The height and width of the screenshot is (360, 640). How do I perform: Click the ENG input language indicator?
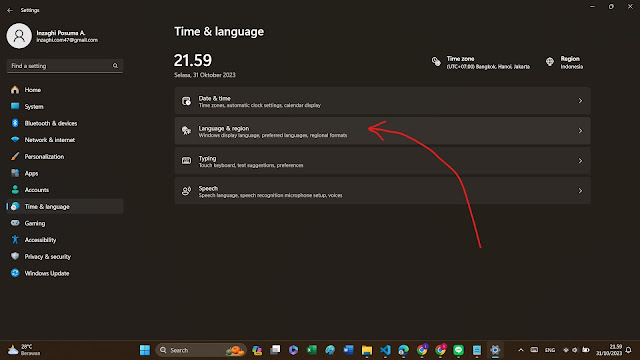pos(550,350)
